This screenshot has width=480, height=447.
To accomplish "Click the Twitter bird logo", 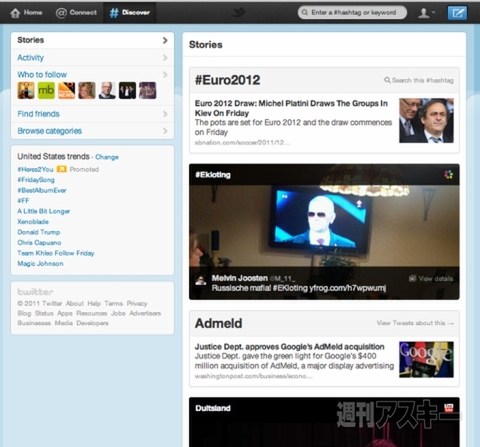I will [239, 13].
